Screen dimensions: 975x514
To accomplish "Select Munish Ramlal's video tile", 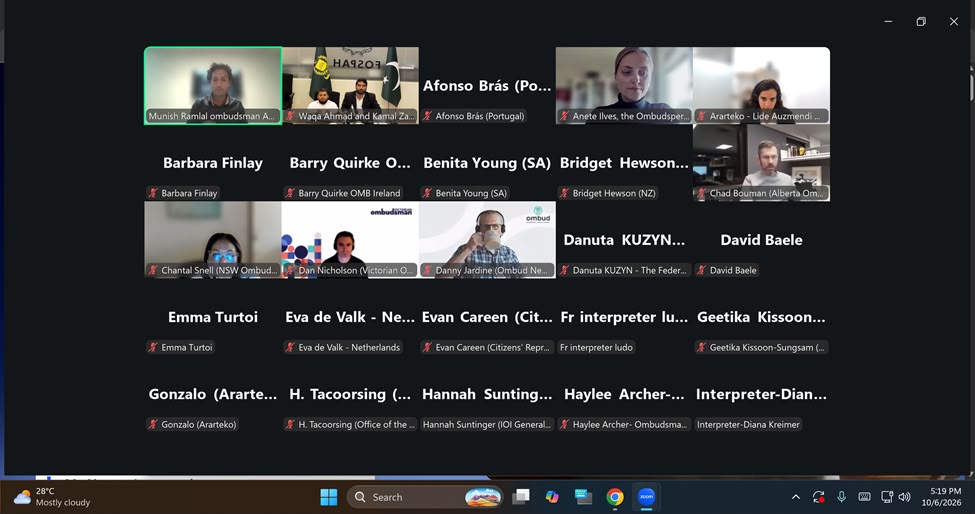I will point(213,86).
